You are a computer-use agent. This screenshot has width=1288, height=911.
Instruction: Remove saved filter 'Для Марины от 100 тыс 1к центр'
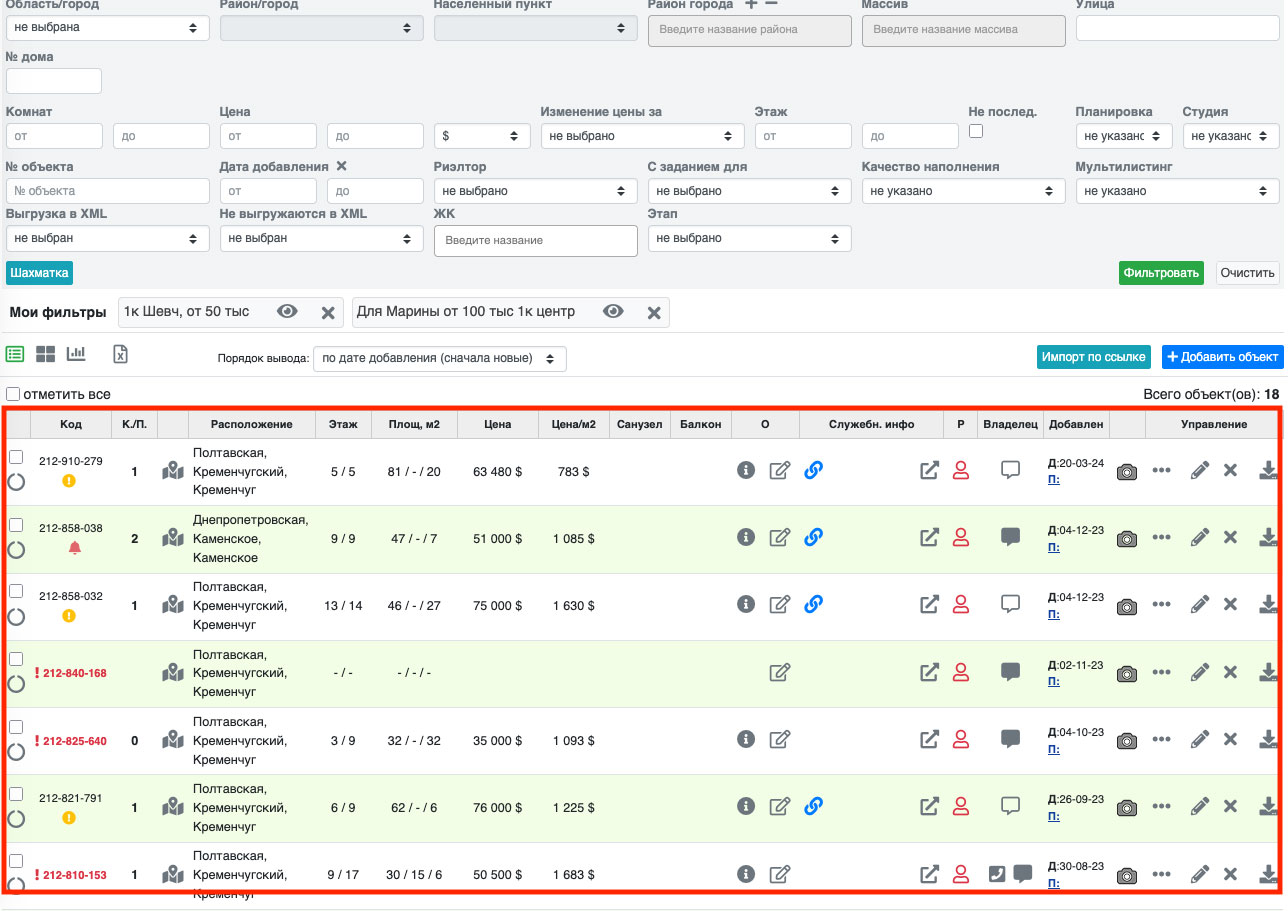[654, 313]
